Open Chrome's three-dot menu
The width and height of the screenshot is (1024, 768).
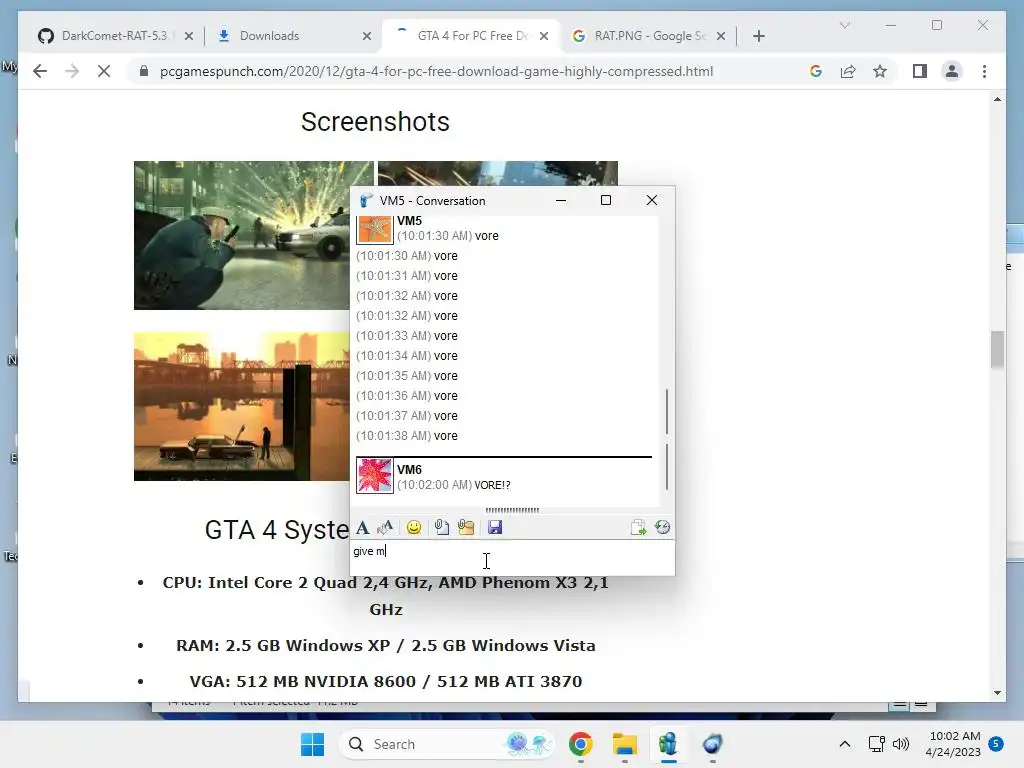(x=984, y=71)
